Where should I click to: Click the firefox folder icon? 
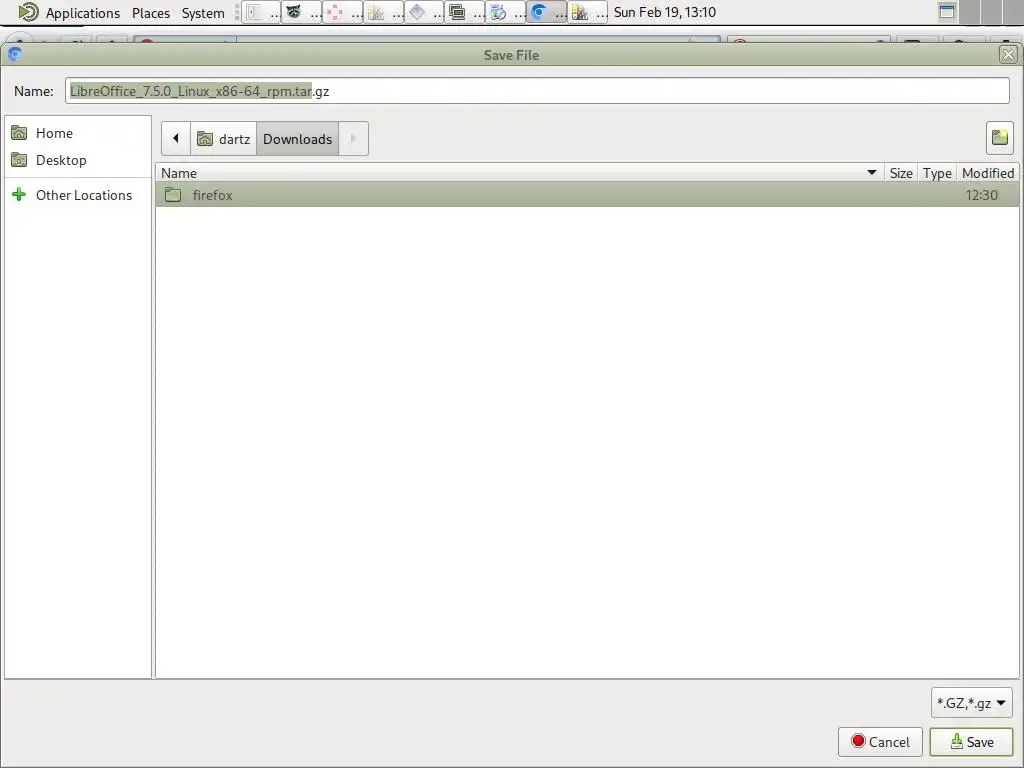point(173,195)
